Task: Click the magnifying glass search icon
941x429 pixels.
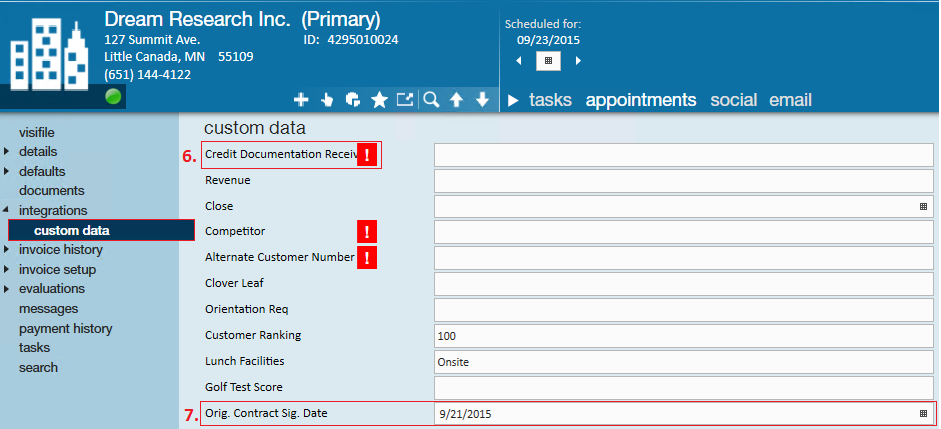Action: pyautogui.click(x=431, y=100)
